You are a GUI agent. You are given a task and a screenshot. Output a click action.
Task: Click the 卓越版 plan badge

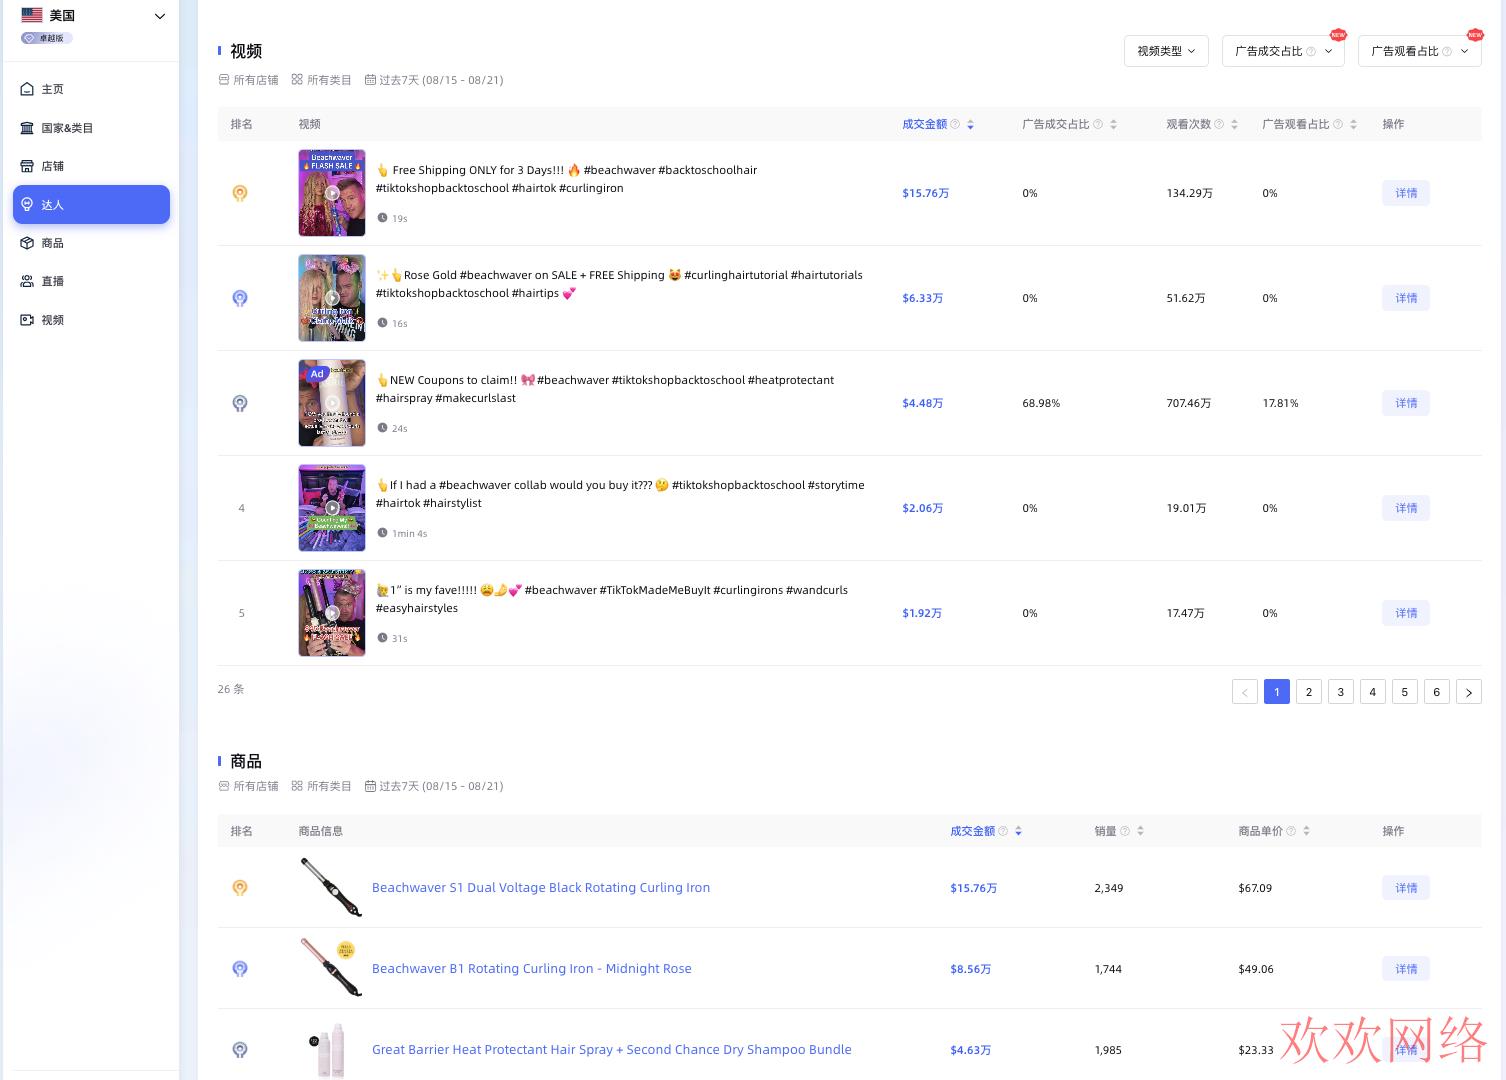(x=46, y=38)
